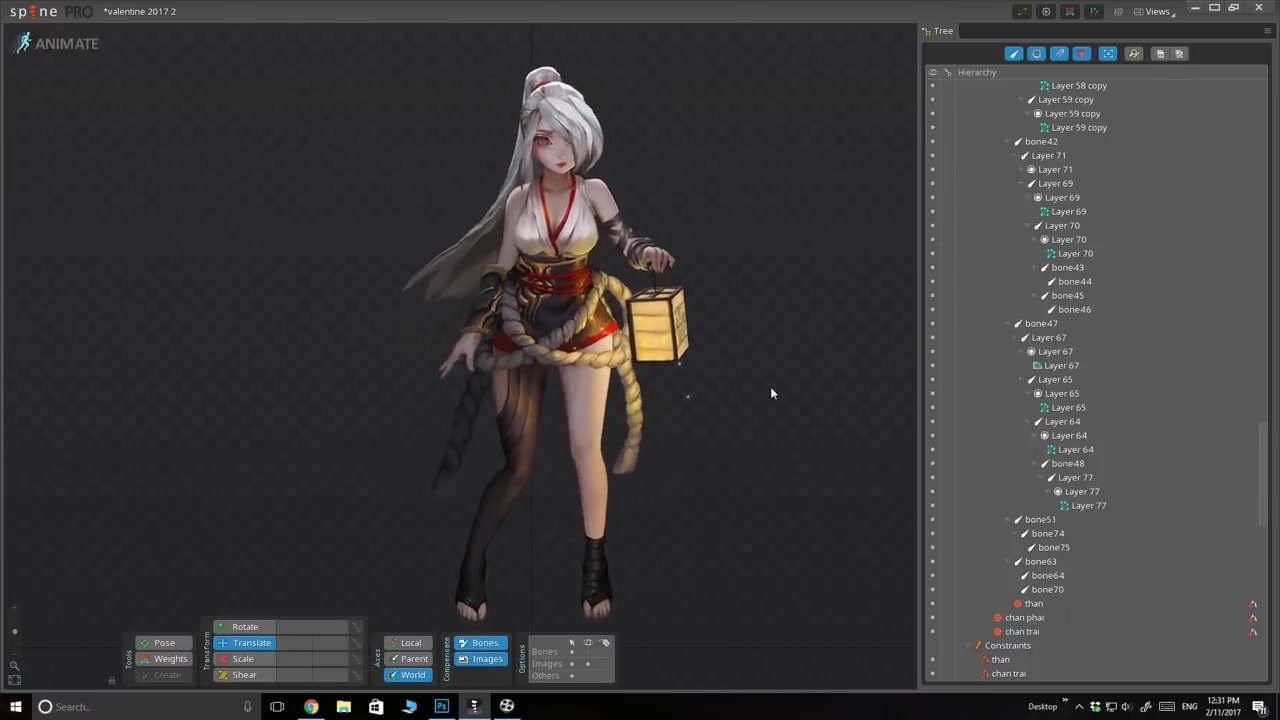Click the fit-to-screen frame icon in viewport
Viewport: 1280px width, 720px height.
click(x=14, y=680)
